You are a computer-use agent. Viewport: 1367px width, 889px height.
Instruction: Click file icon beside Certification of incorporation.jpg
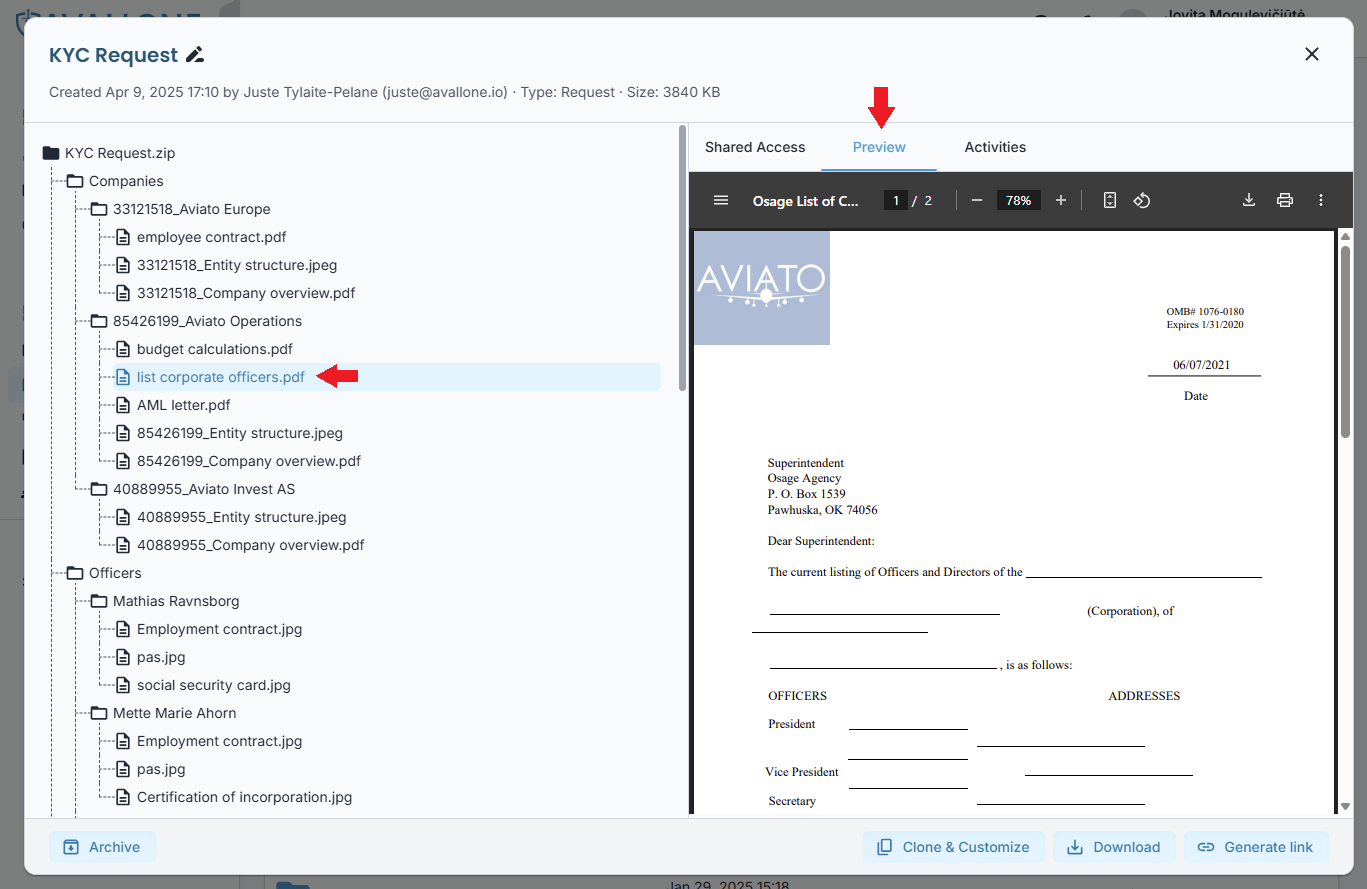click(x=123, y=797)
